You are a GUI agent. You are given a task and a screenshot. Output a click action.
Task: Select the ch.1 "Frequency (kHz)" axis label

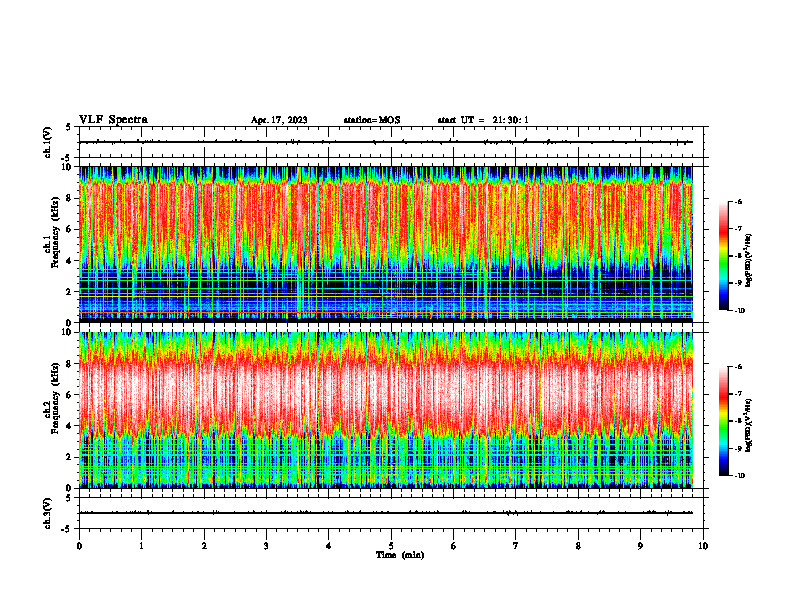tap(55, 232)
